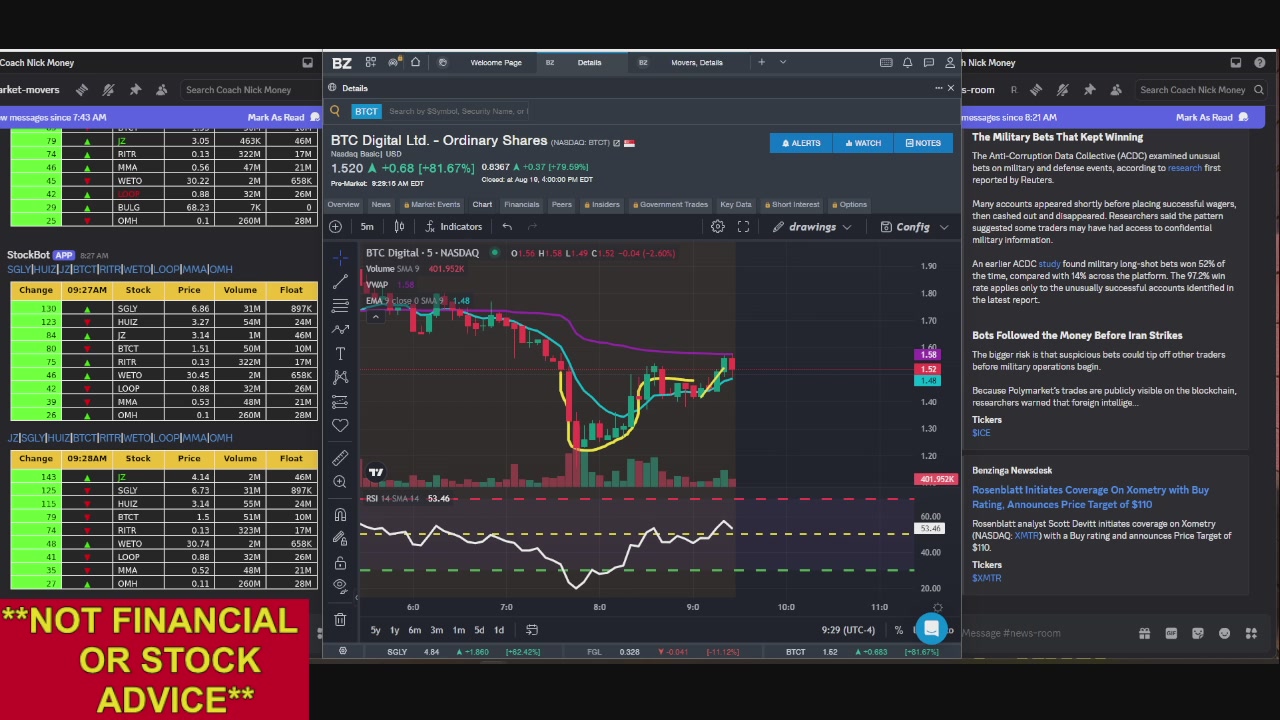Open Discord pinned messages in news-room
The width and height of the screenshot is (1280, 720).
click(1089, 90)
